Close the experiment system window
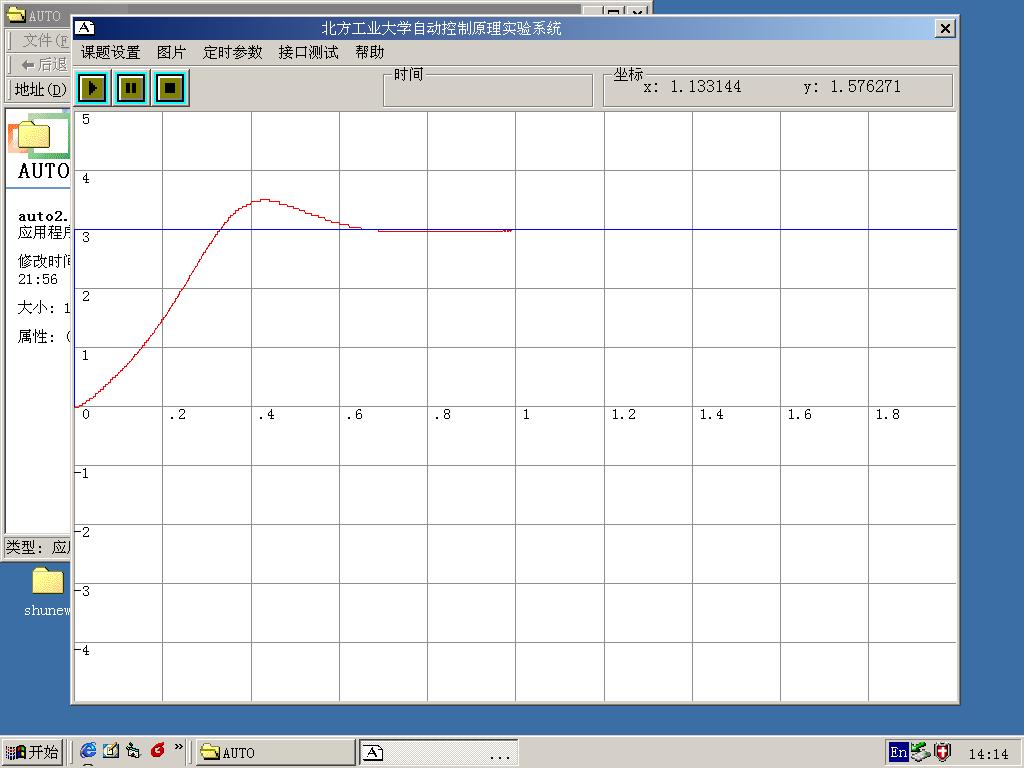1024x768 pixels. coord(945,29)
